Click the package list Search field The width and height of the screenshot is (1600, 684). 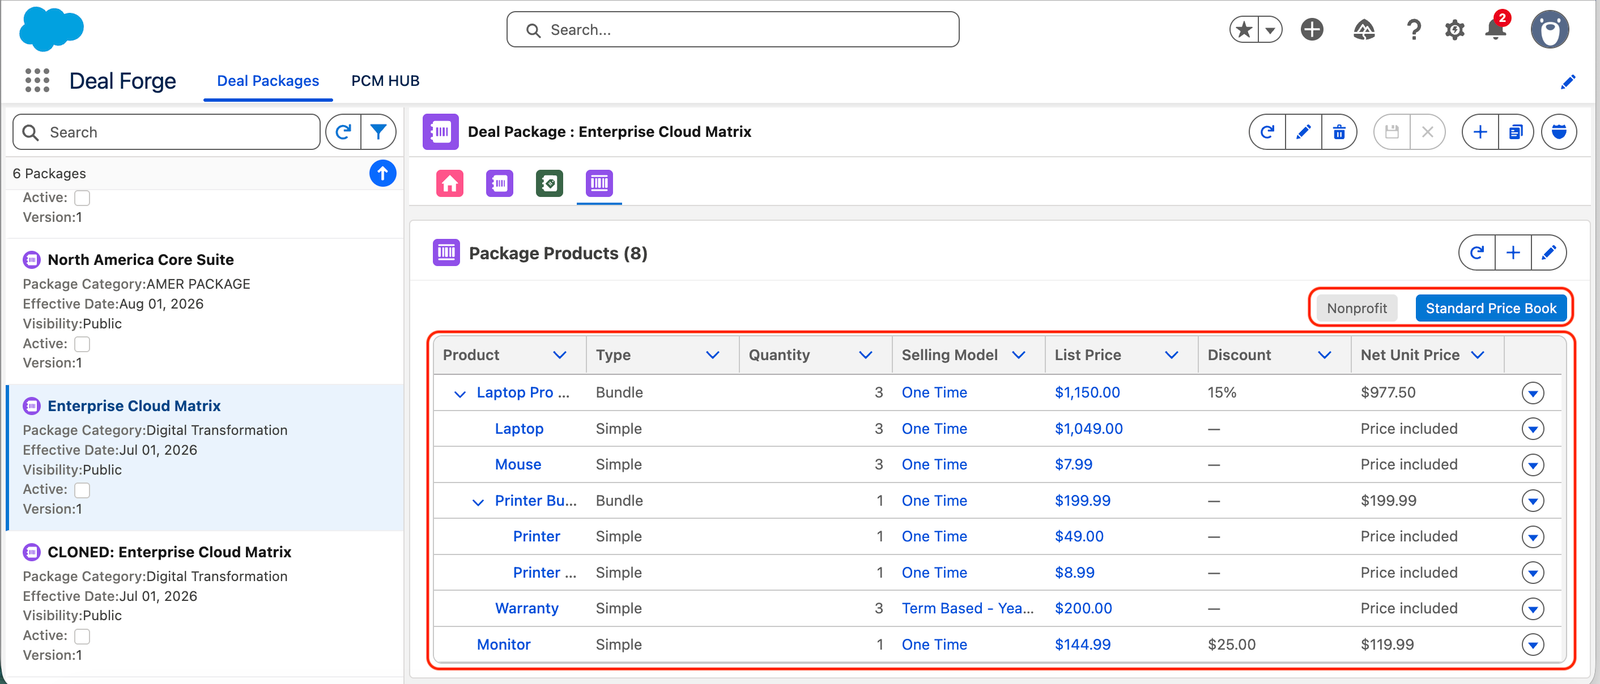pos(166,132)
